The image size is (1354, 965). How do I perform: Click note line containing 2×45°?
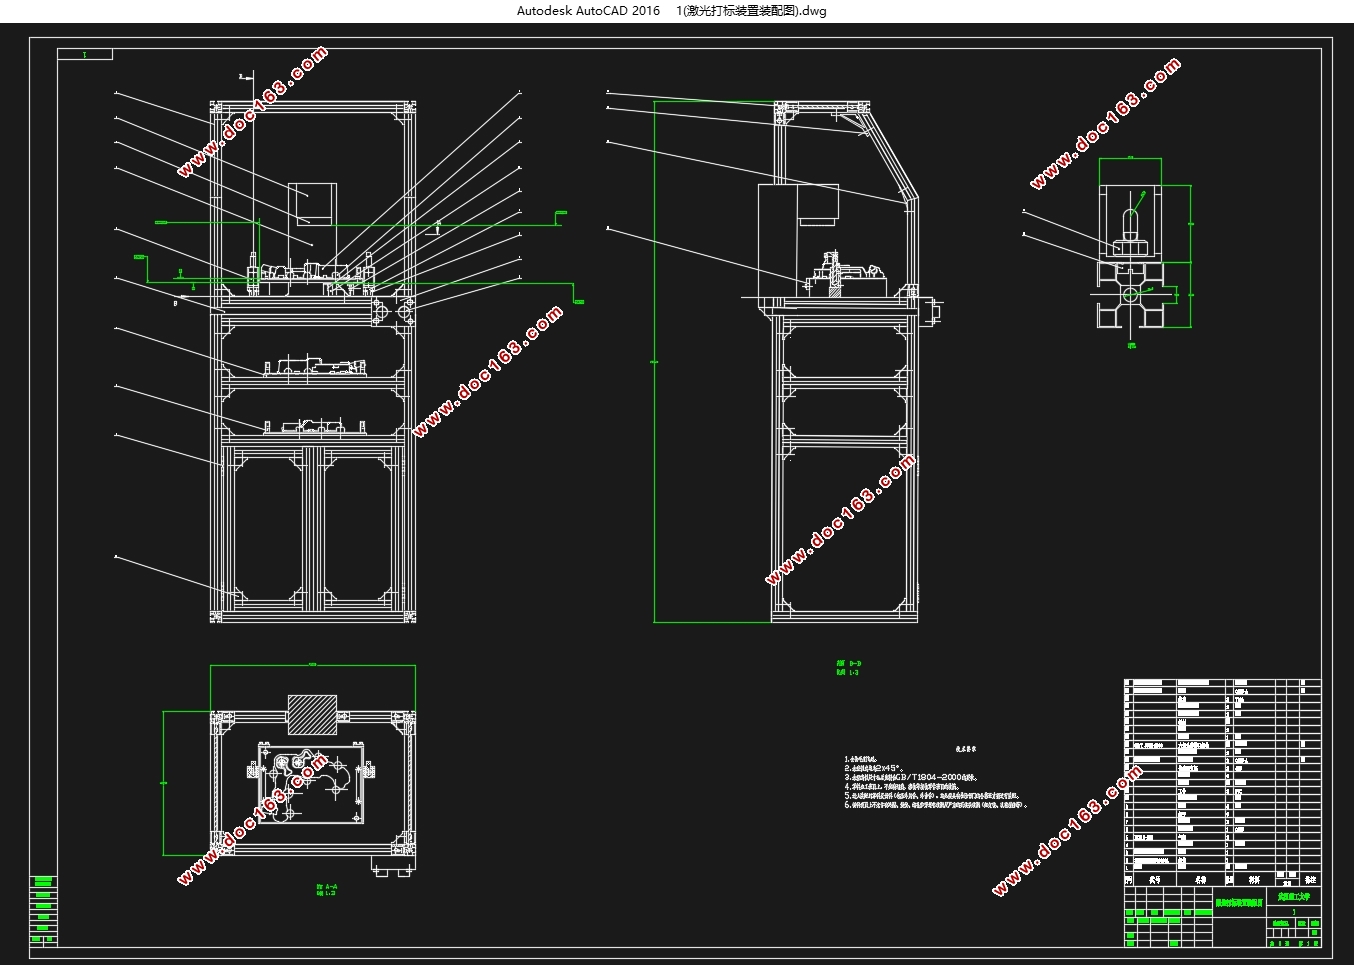tap(874, 768)
